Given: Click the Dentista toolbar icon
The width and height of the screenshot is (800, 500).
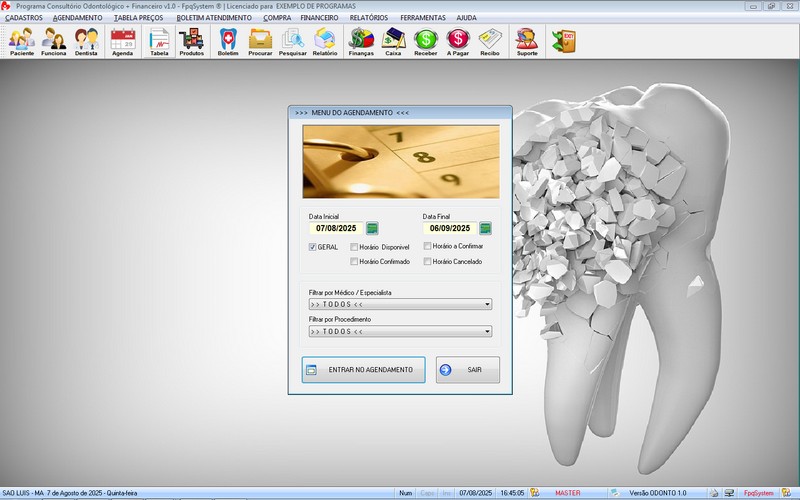Looking at the screenshot, I should tap(86, 42).
